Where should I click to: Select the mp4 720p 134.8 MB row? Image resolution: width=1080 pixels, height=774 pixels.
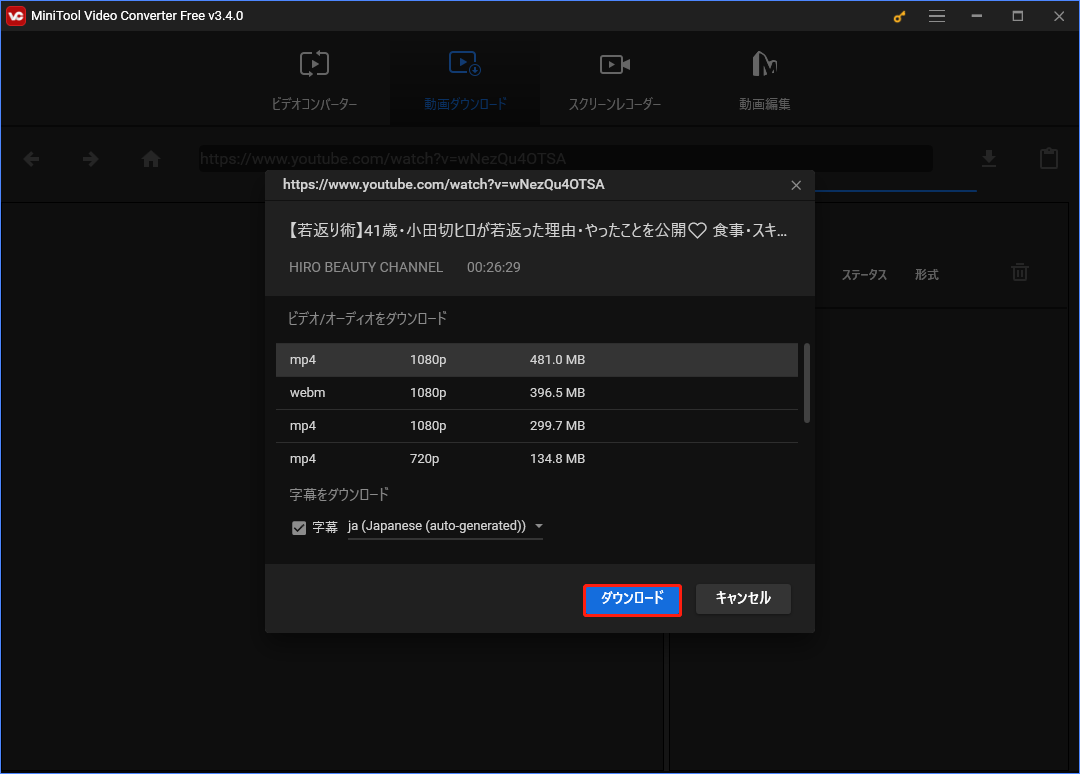click(x=537, y=459)
